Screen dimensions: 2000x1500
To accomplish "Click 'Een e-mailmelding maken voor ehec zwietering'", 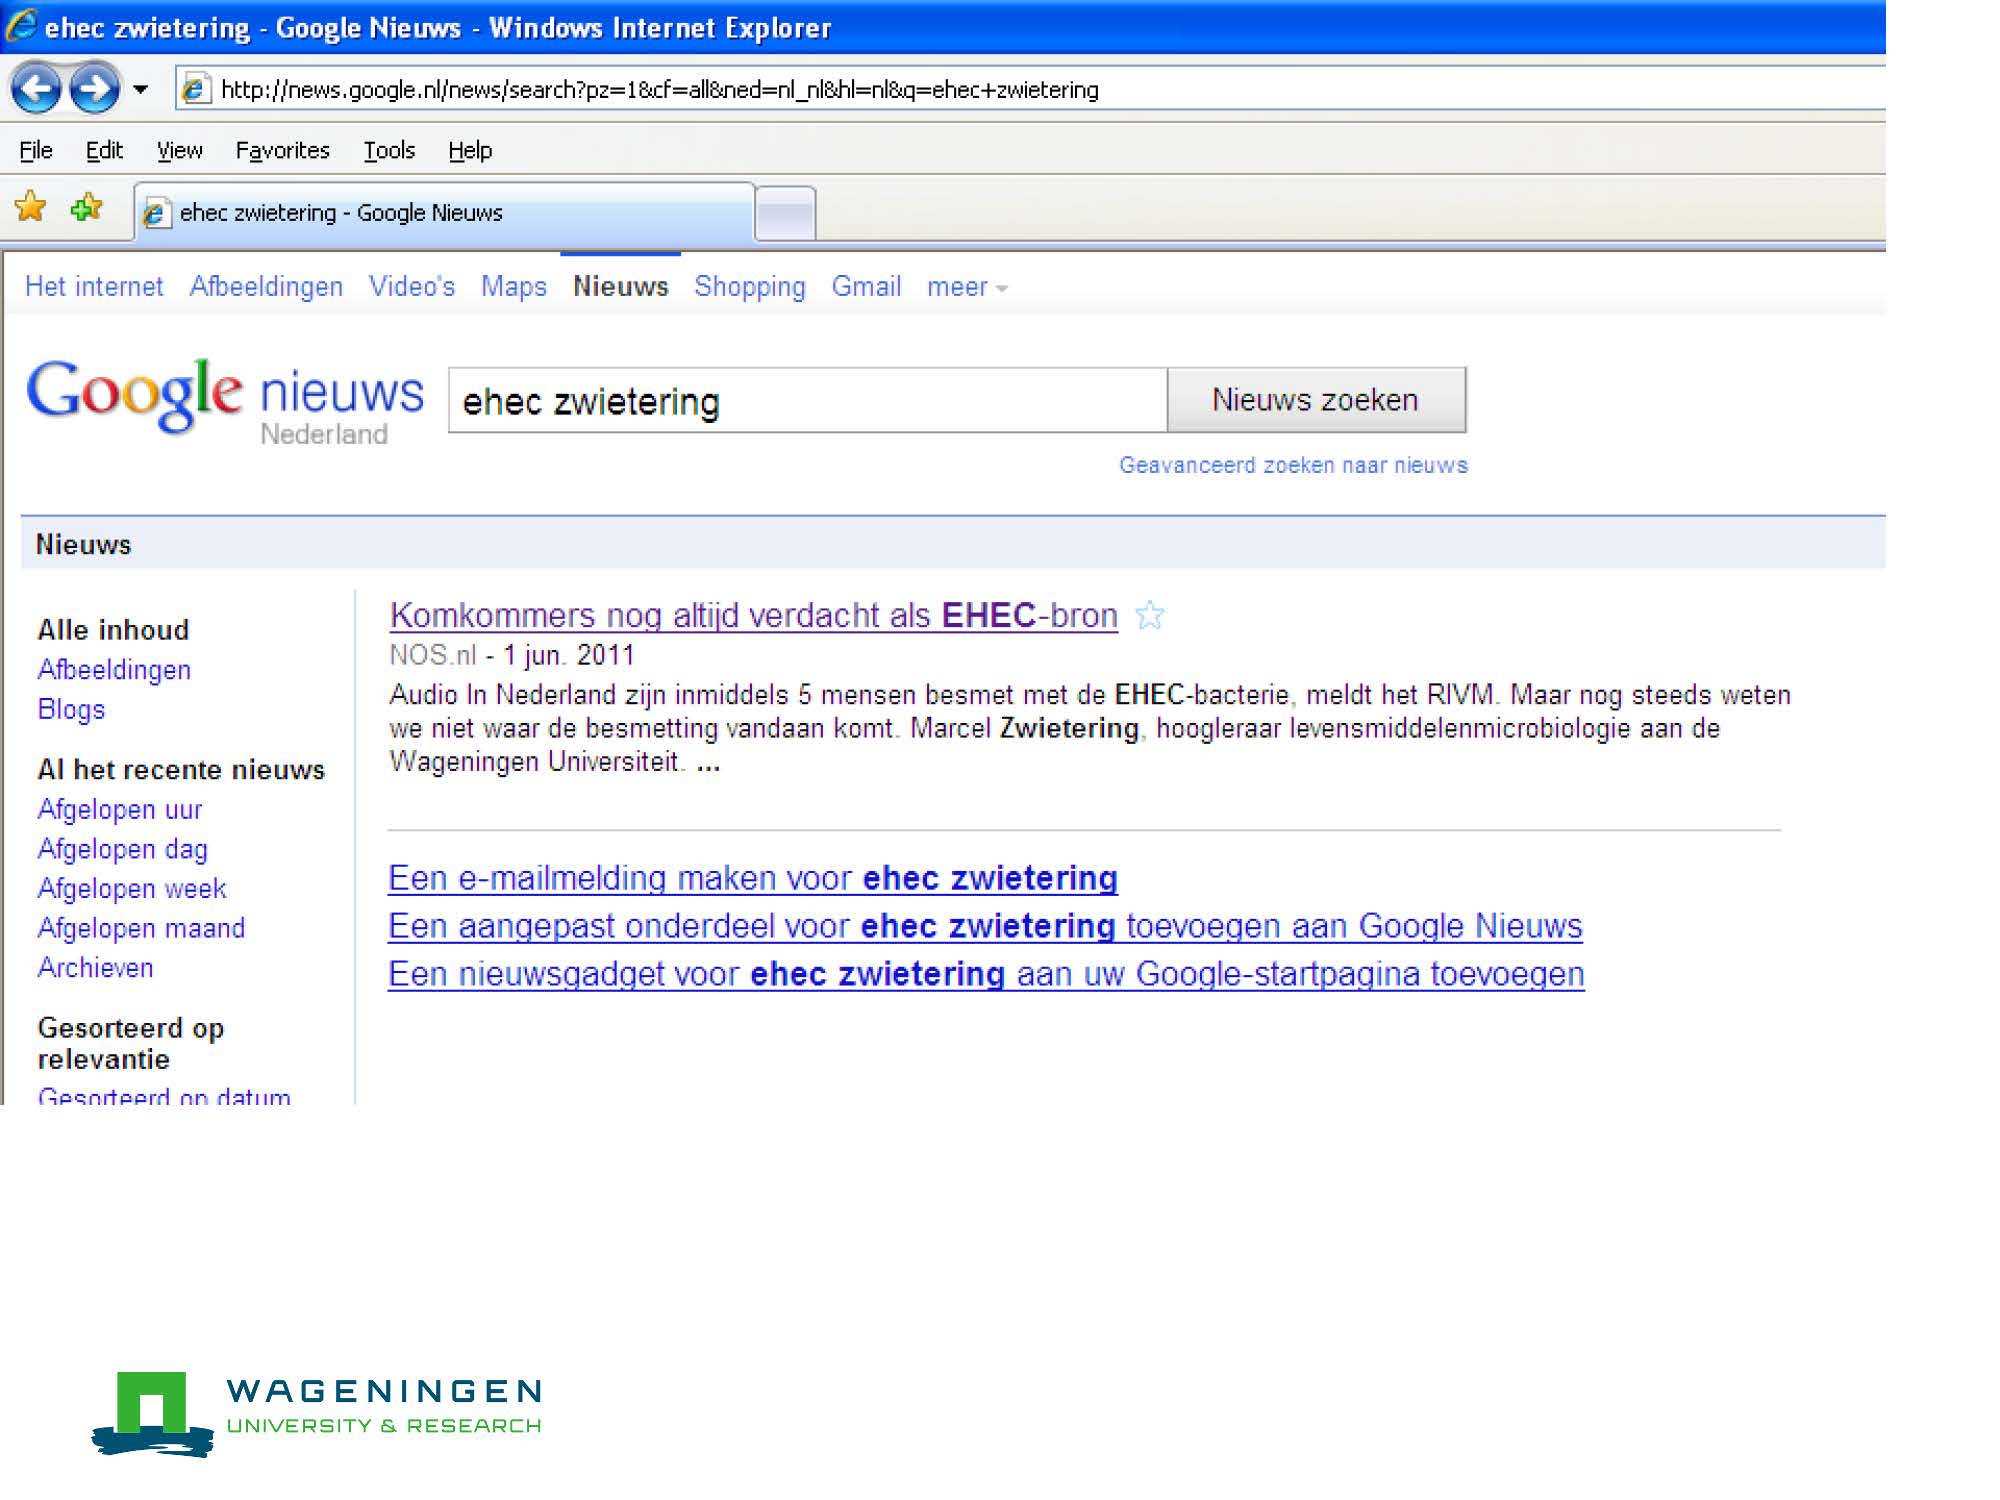I will click(x=753, y=878).
